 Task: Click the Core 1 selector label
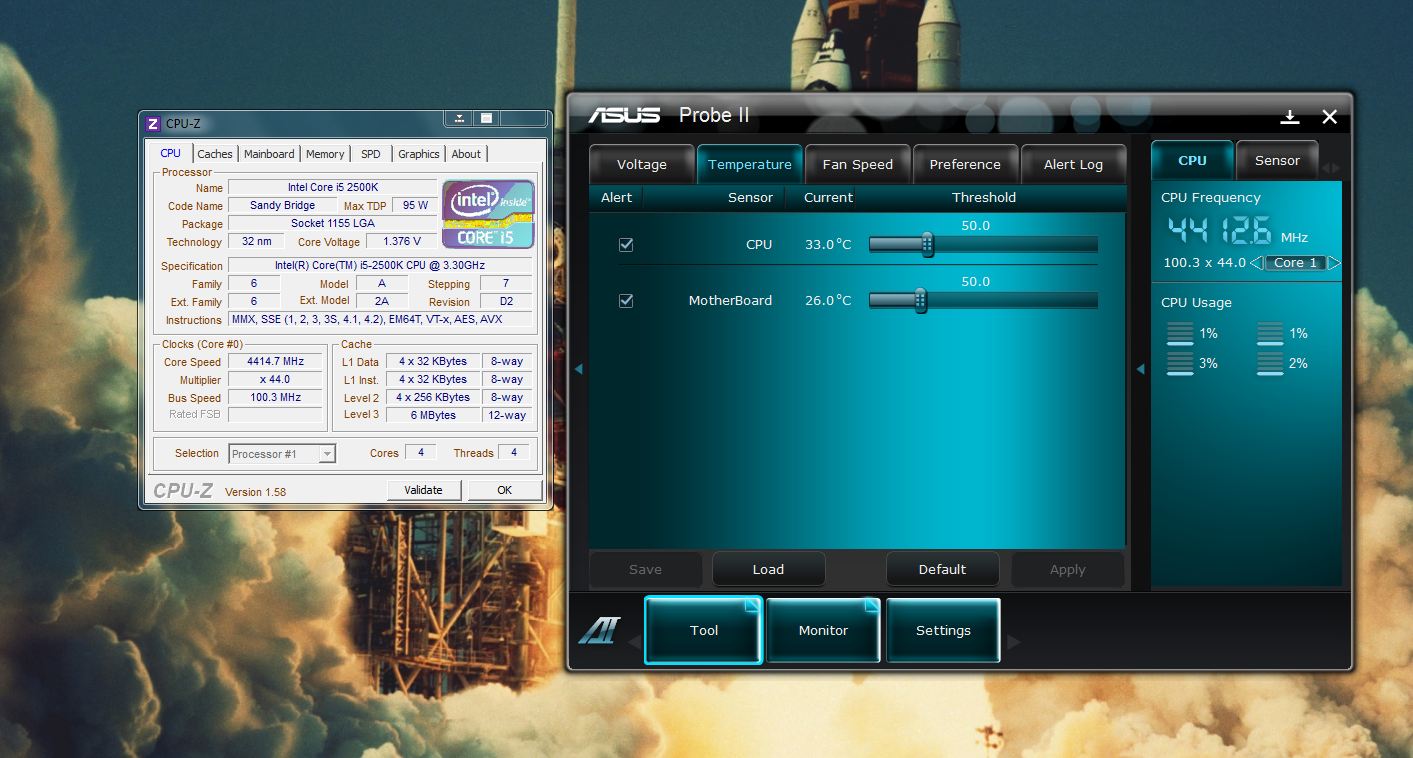pos(1295,263)
